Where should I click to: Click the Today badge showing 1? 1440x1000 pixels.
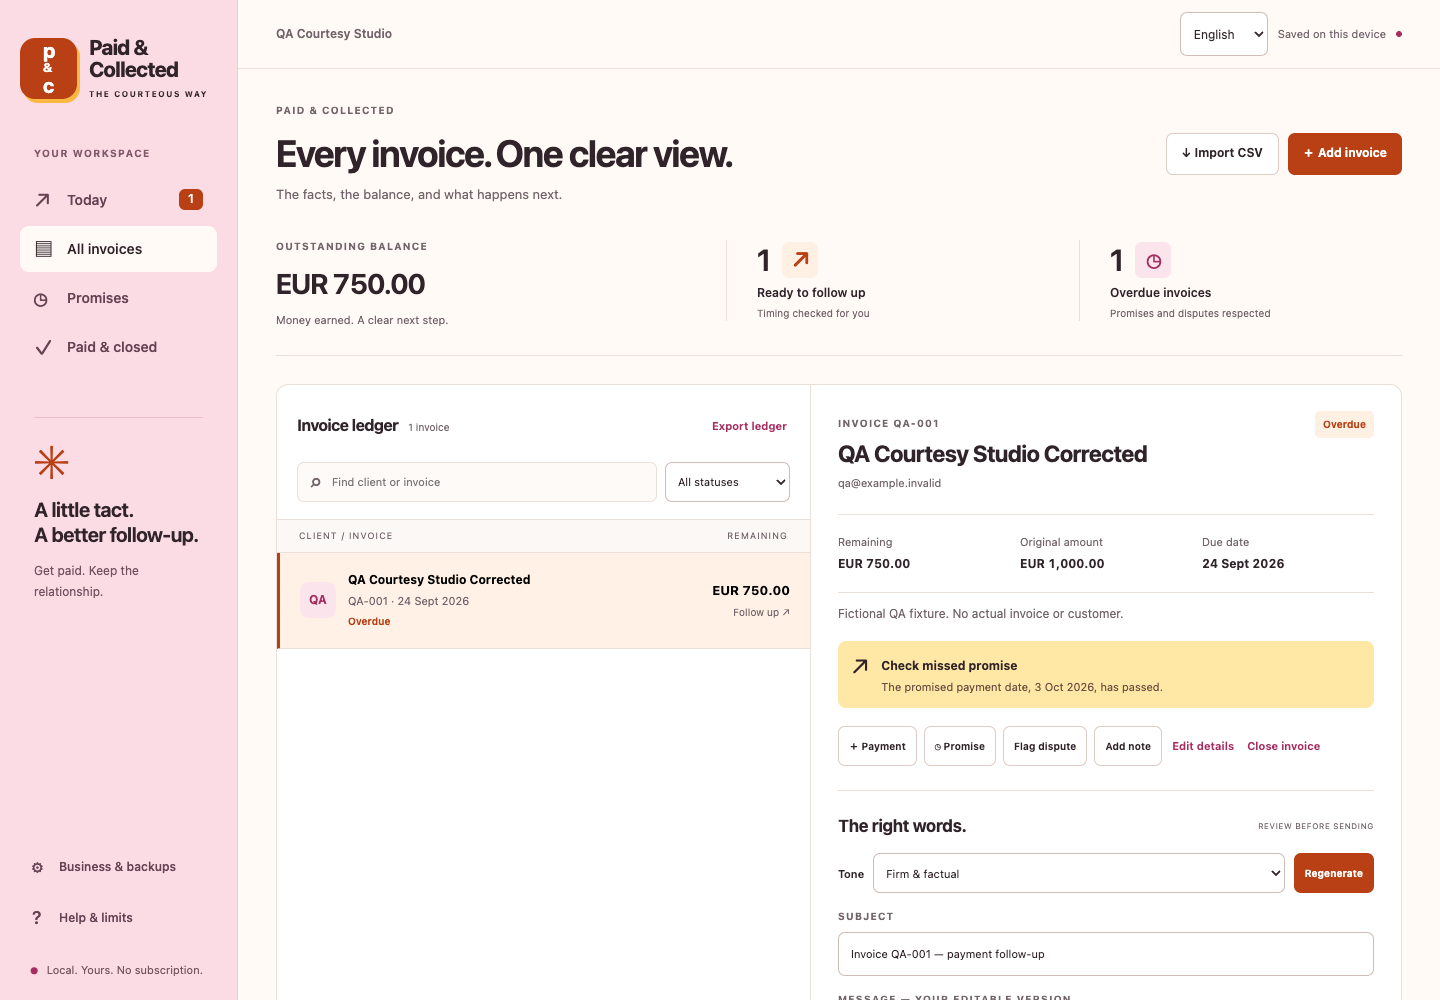click(191, 200)
